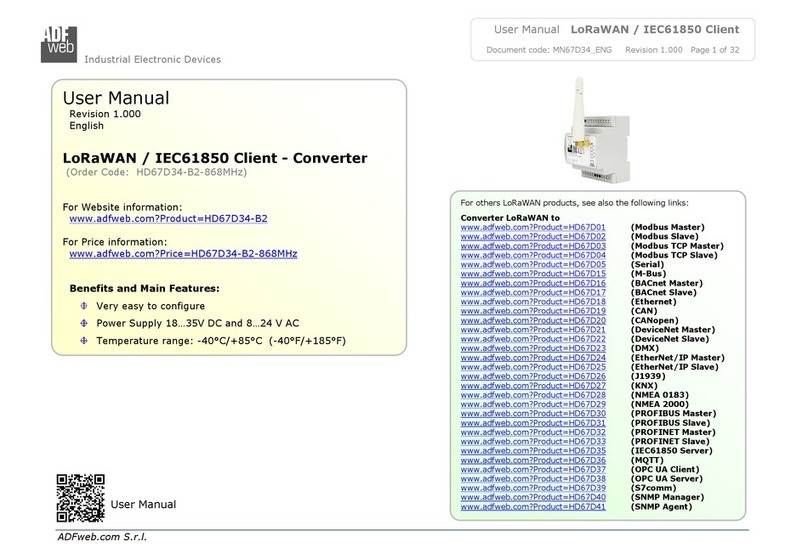The width and height of the screenshot is (808, 559).
Task: Open the HD67D23 DMX link
Action: point(533,348)
